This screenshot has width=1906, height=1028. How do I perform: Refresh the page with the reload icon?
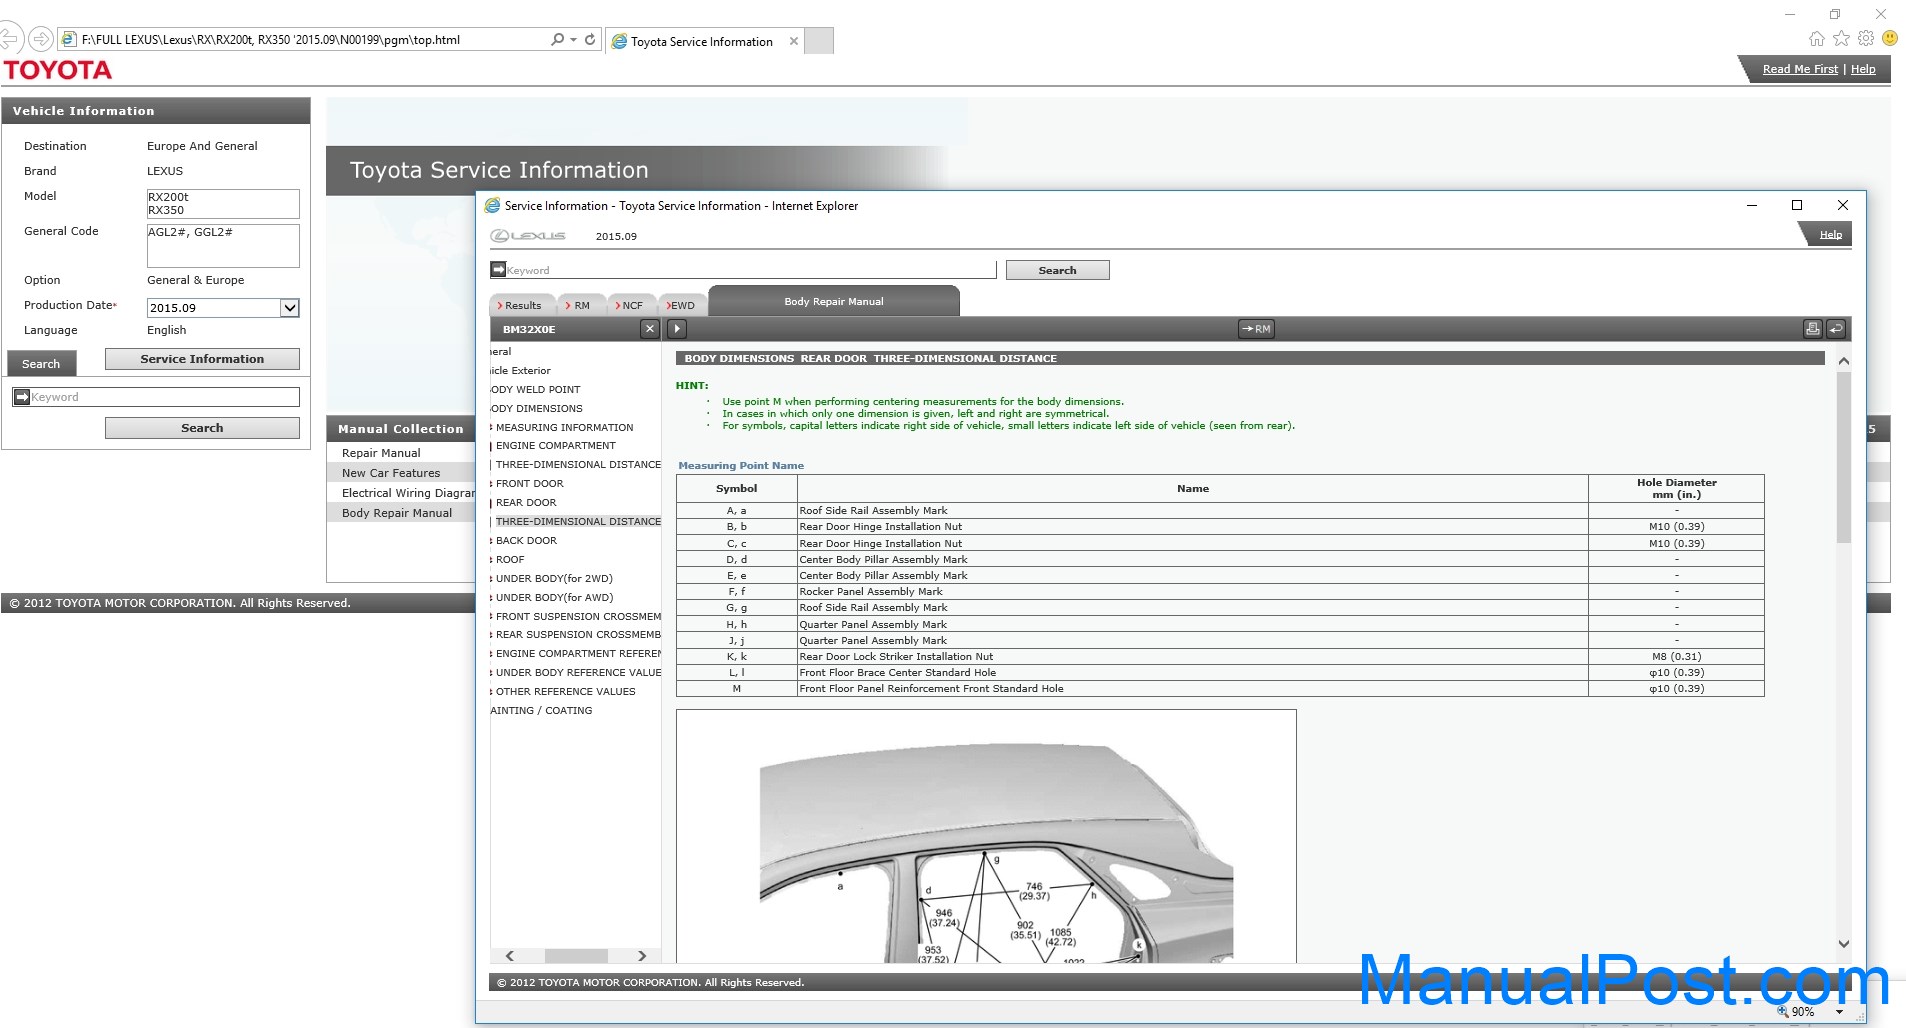tap(590, 40)
